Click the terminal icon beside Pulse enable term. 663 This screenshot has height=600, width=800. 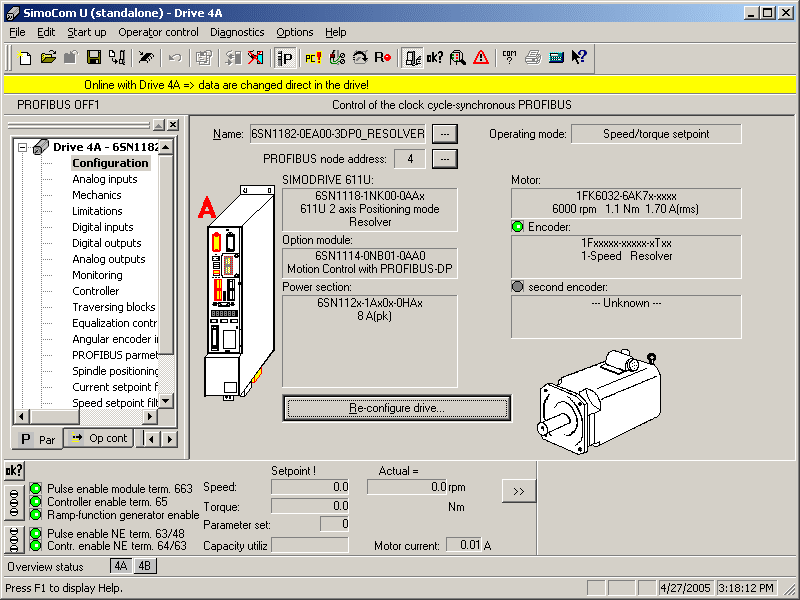tap(14, 503)
